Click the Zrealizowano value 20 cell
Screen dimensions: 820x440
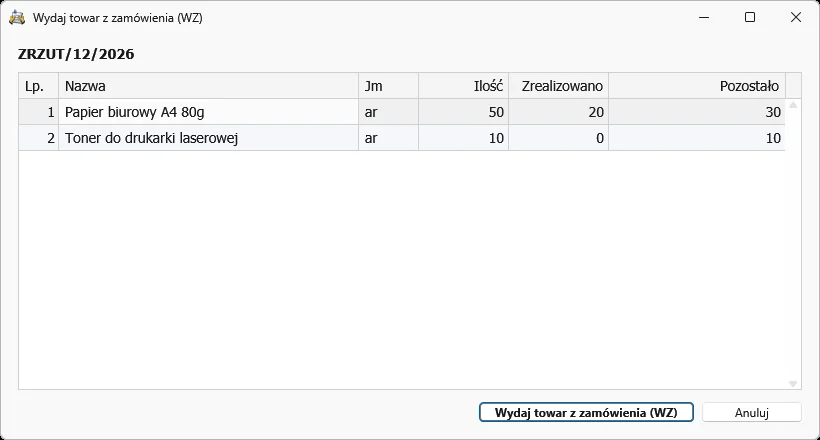[559, 112]
